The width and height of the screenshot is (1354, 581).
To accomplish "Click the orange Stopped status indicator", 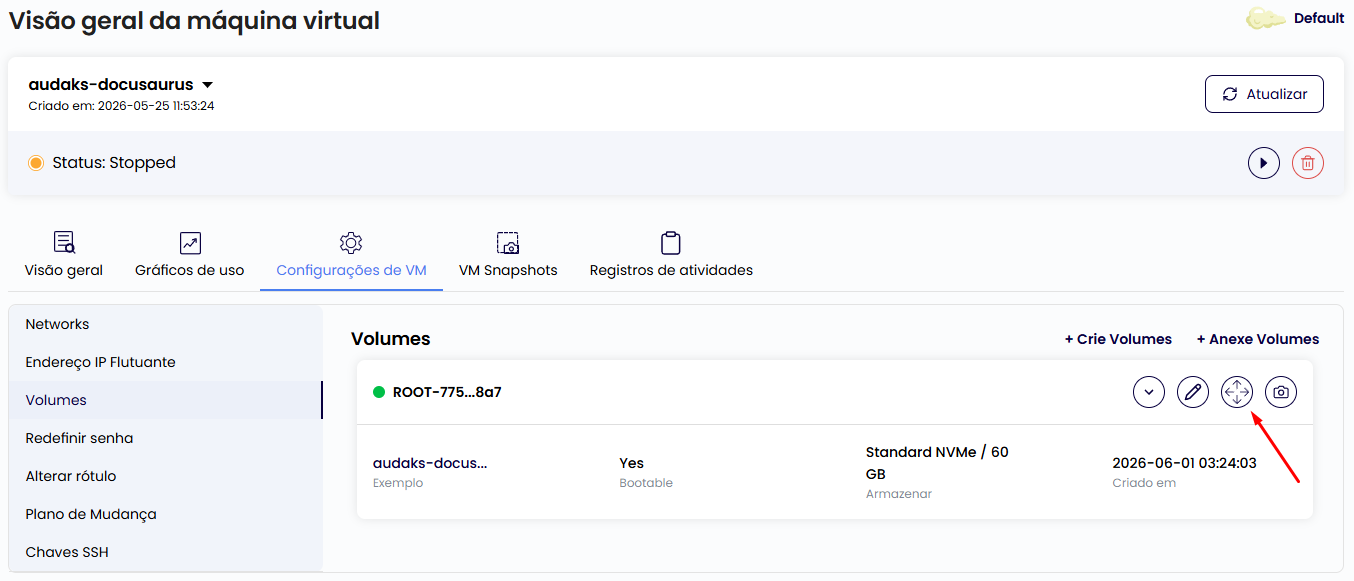I will click(36, 163).
